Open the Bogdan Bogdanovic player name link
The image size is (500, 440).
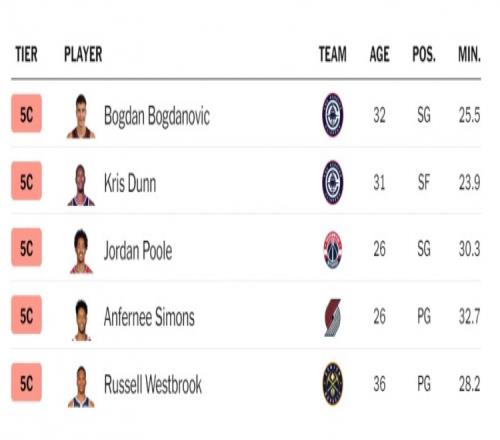tap(157, 116)
